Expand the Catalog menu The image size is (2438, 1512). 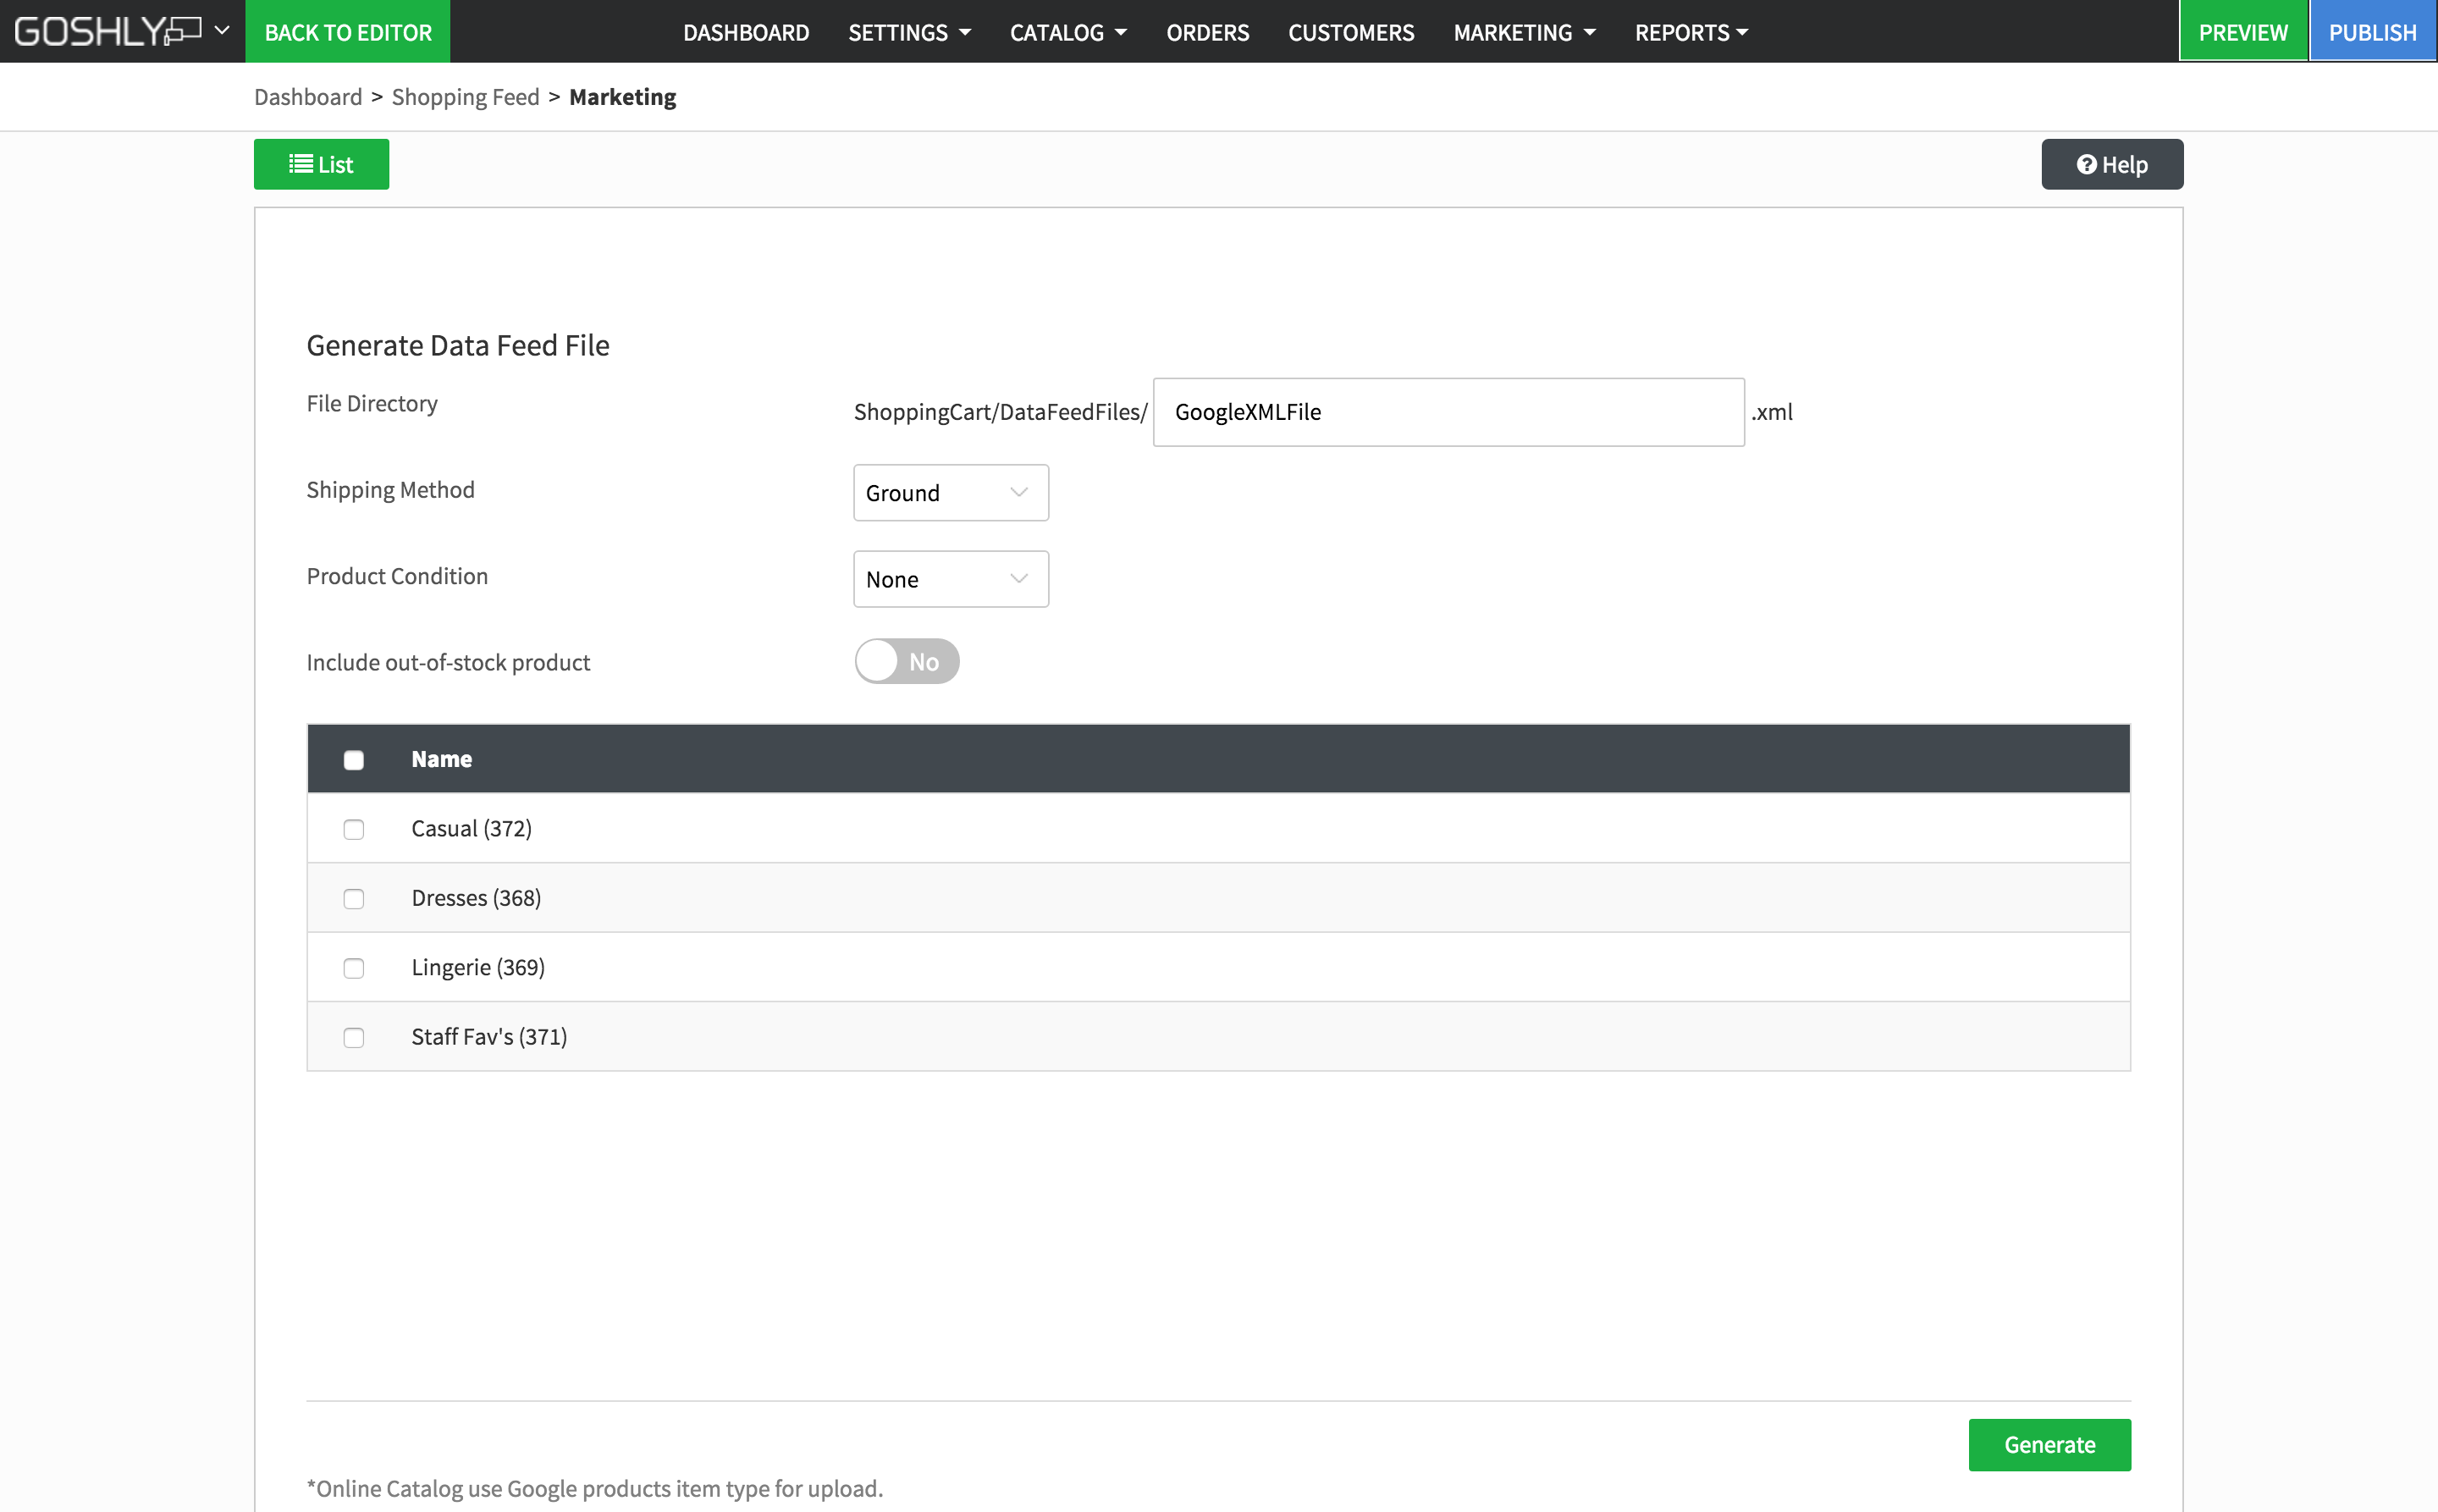(1067, 32)
